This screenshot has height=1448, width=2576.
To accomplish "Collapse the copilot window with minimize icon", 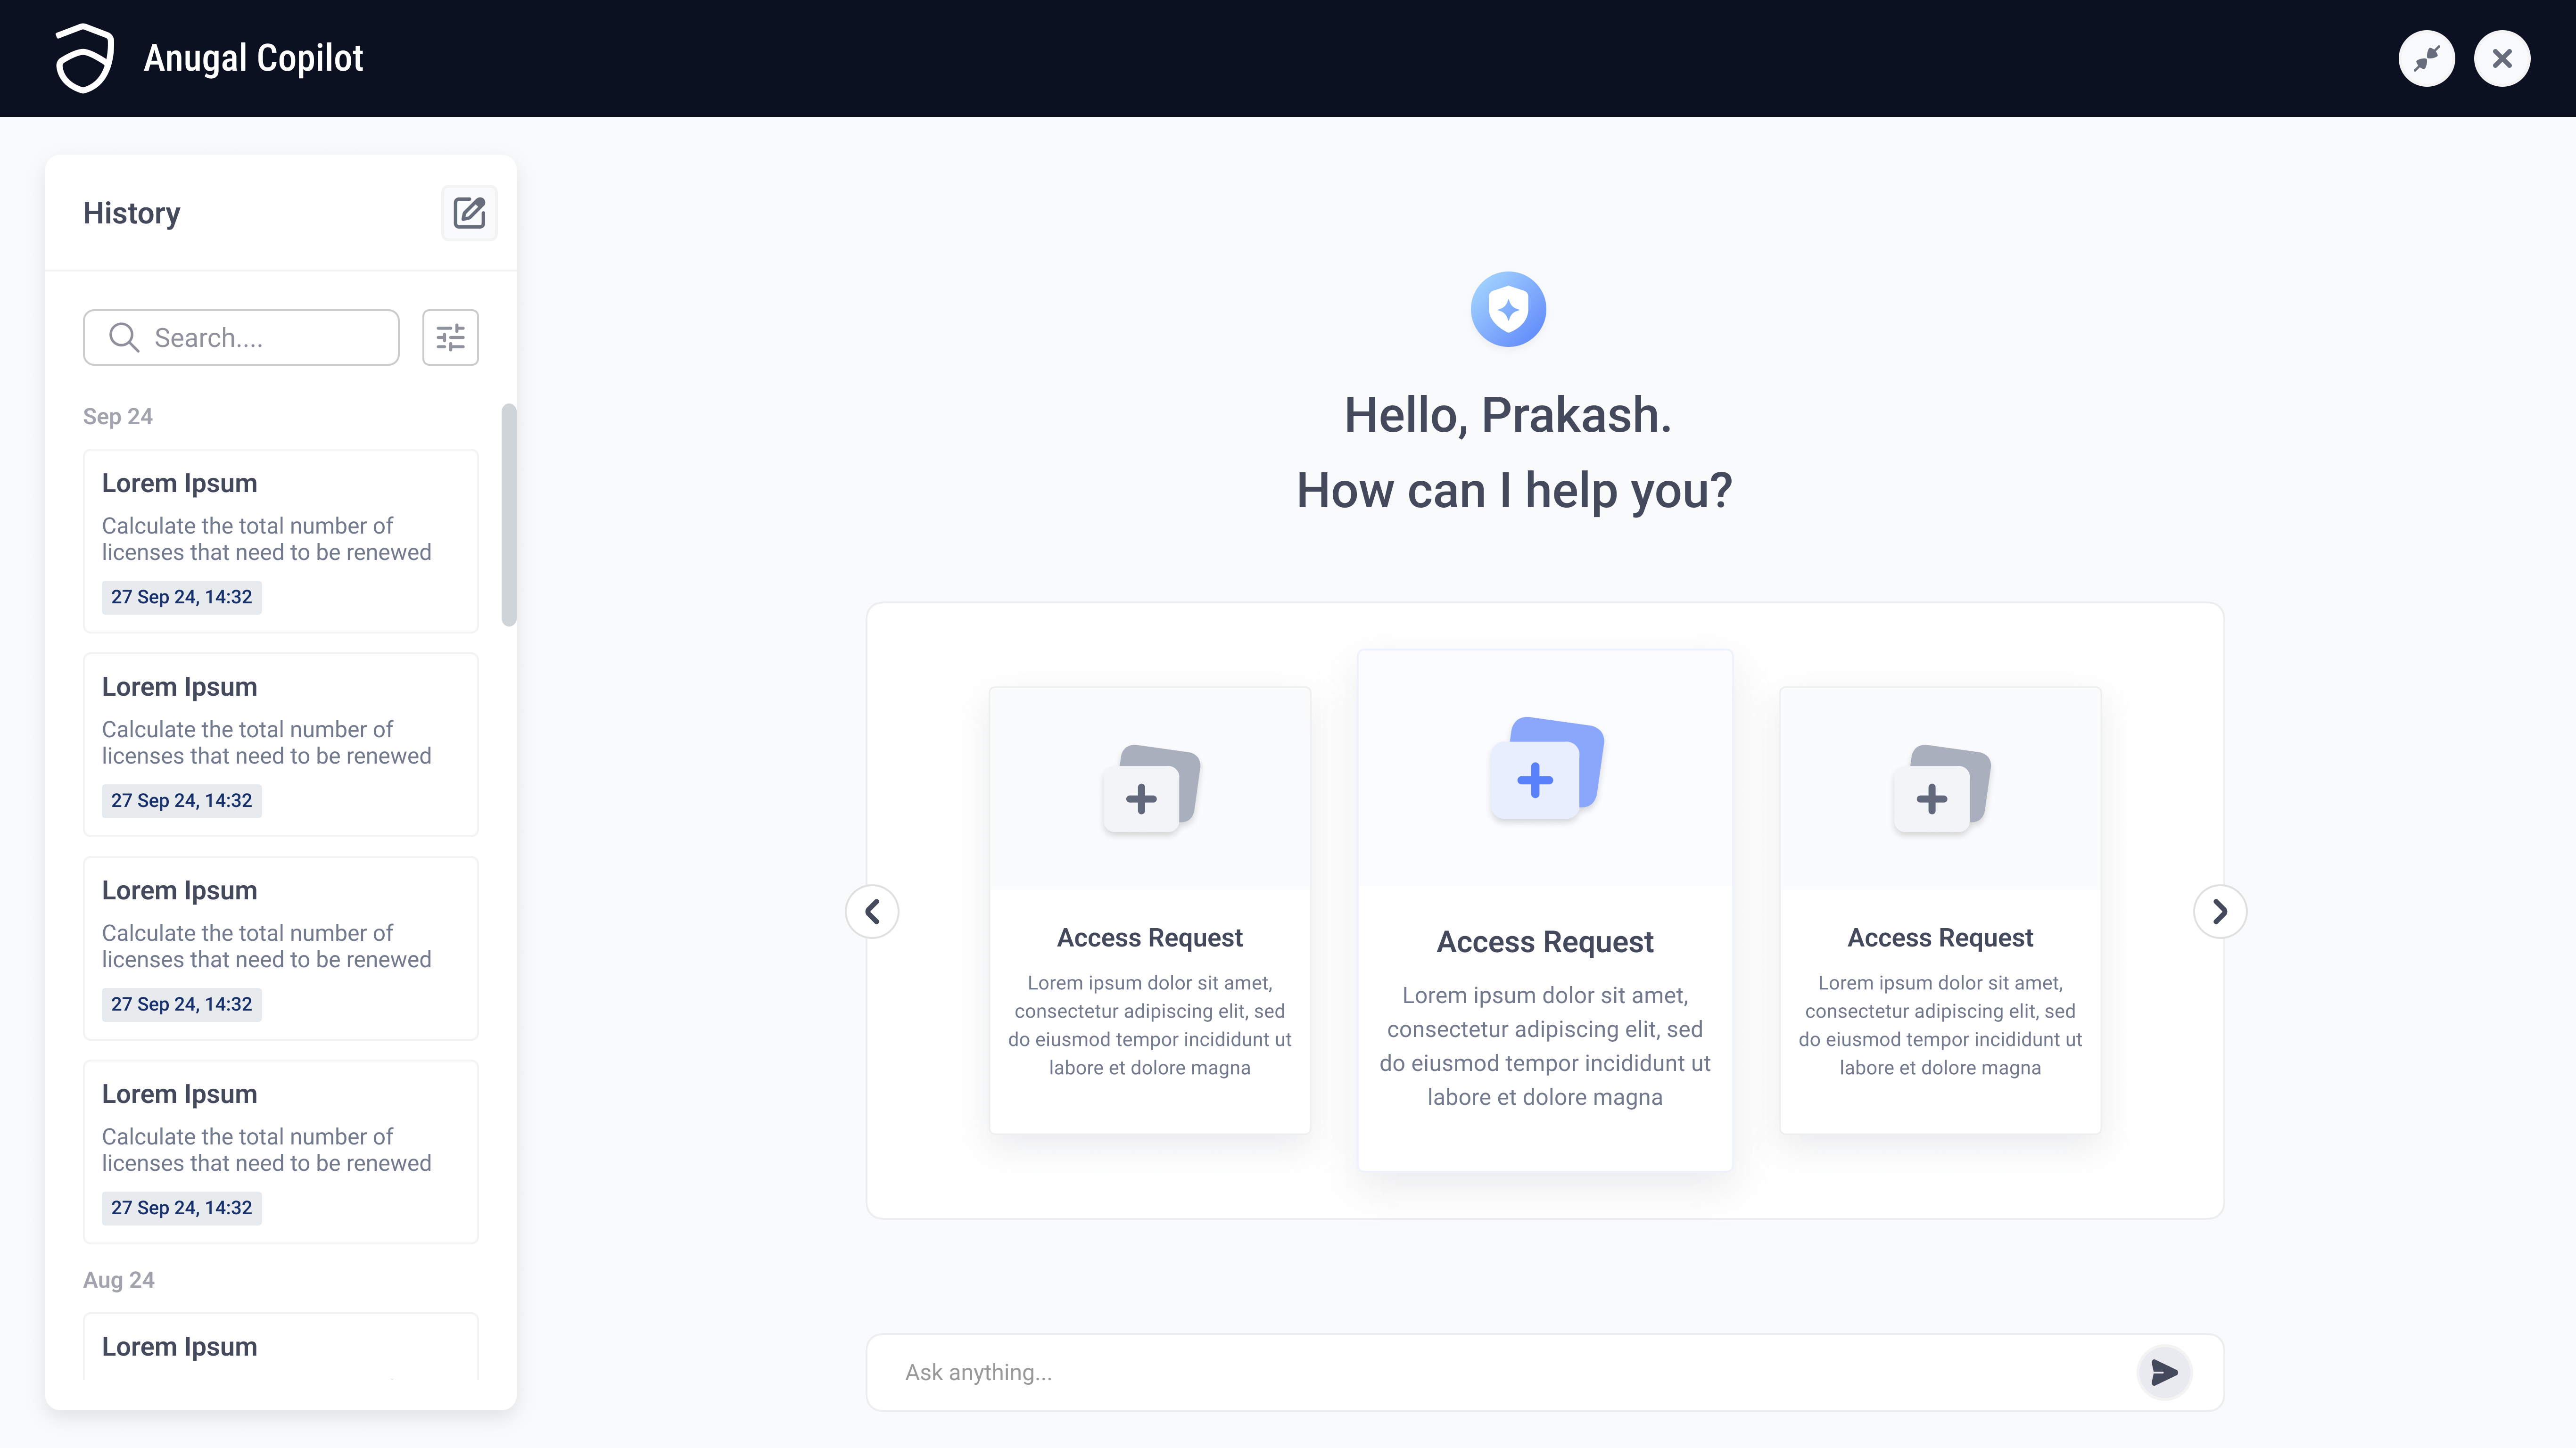I will 2426,59.
